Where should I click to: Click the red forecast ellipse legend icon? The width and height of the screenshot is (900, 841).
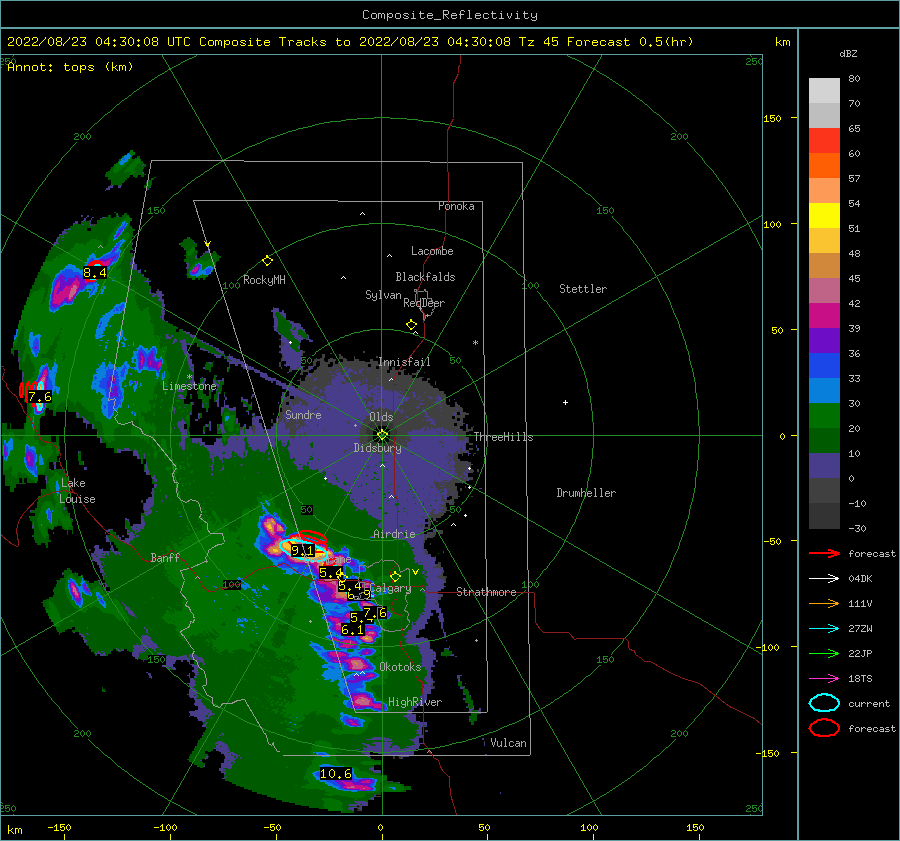pyautogui.click(x=824, y=728)
